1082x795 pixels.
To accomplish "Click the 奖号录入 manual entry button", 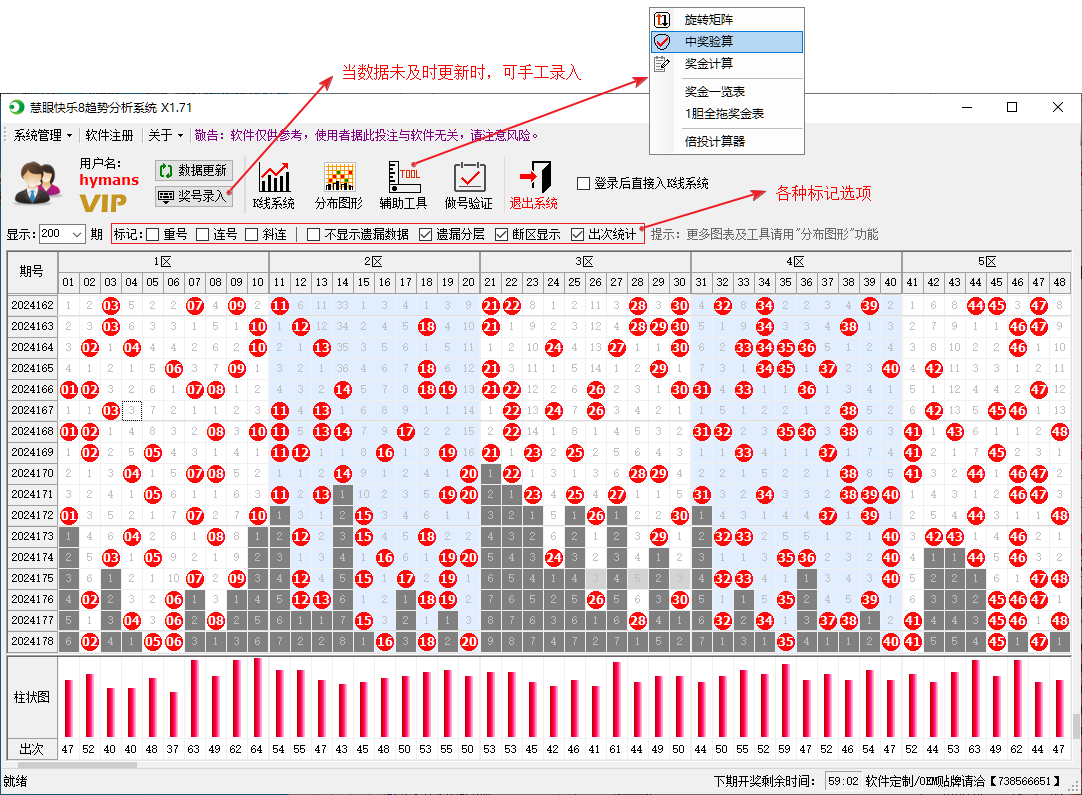I will click(x=194, y=196).
